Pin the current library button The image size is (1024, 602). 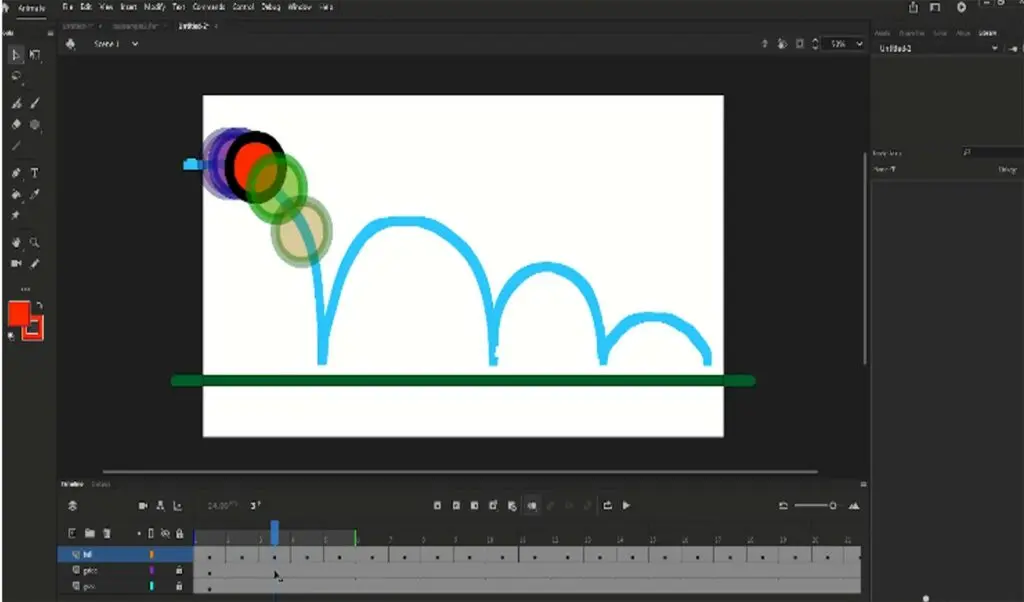pyautogui.click(x=1013, y=48)
